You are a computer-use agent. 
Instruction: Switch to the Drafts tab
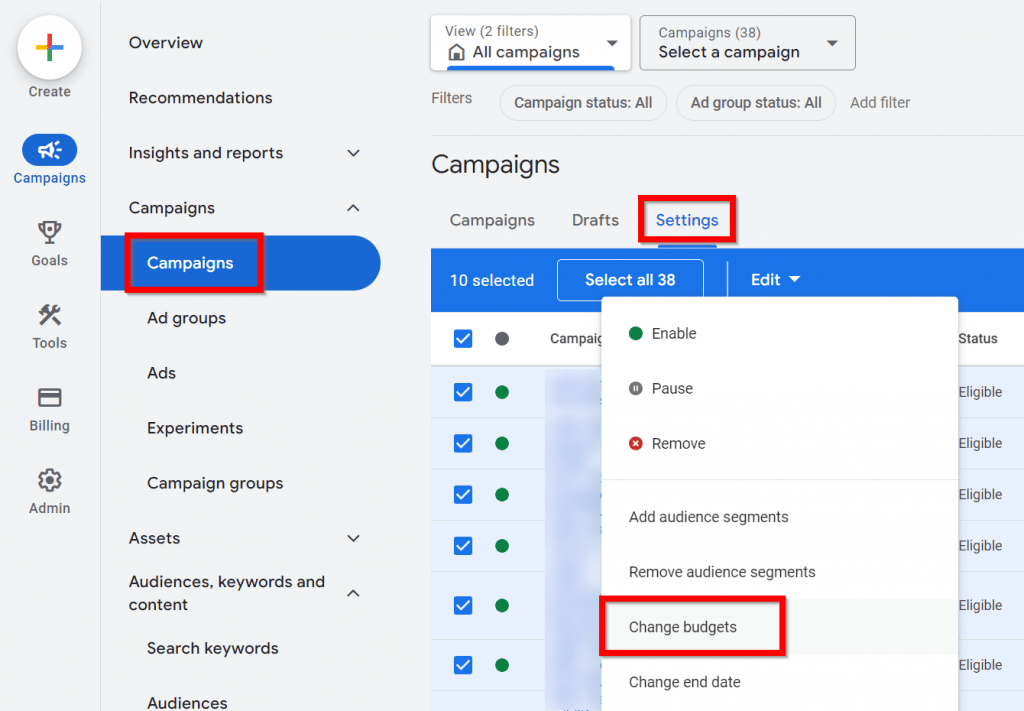(595, 220)
